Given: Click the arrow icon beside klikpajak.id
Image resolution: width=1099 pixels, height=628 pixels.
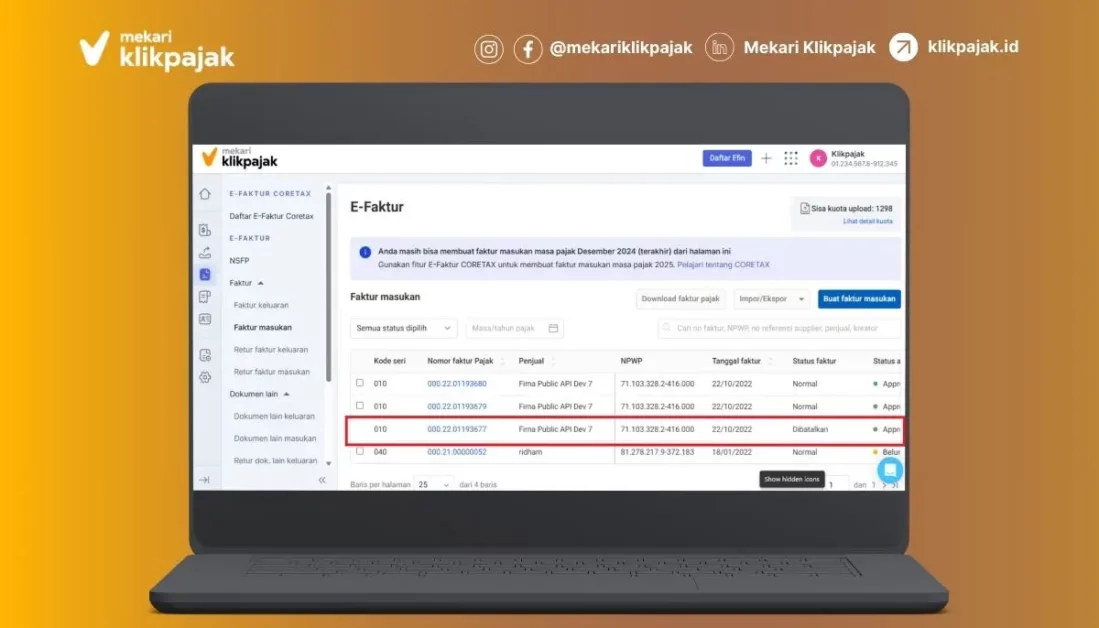Looking at the screenshot, I should 903,47.
